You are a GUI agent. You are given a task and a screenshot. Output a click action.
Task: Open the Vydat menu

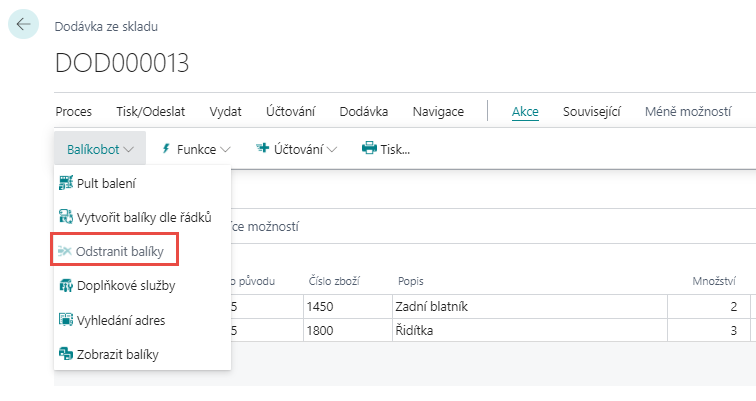pos(225,112)
